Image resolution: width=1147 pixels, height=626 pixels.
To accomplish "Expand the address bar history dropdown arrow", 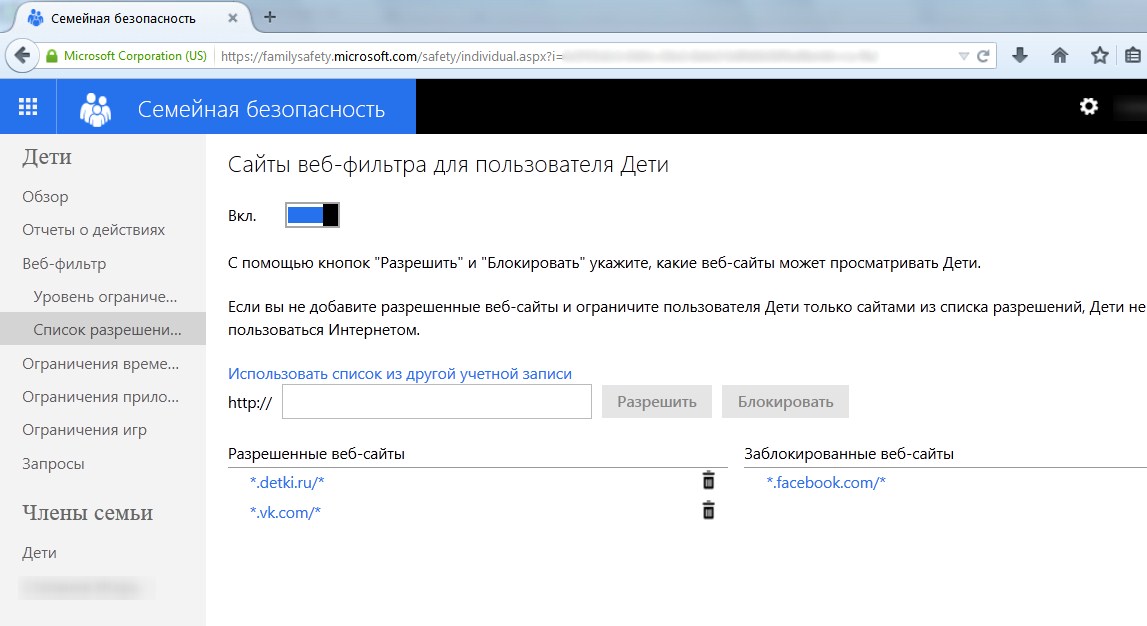I will pos(963,56).
